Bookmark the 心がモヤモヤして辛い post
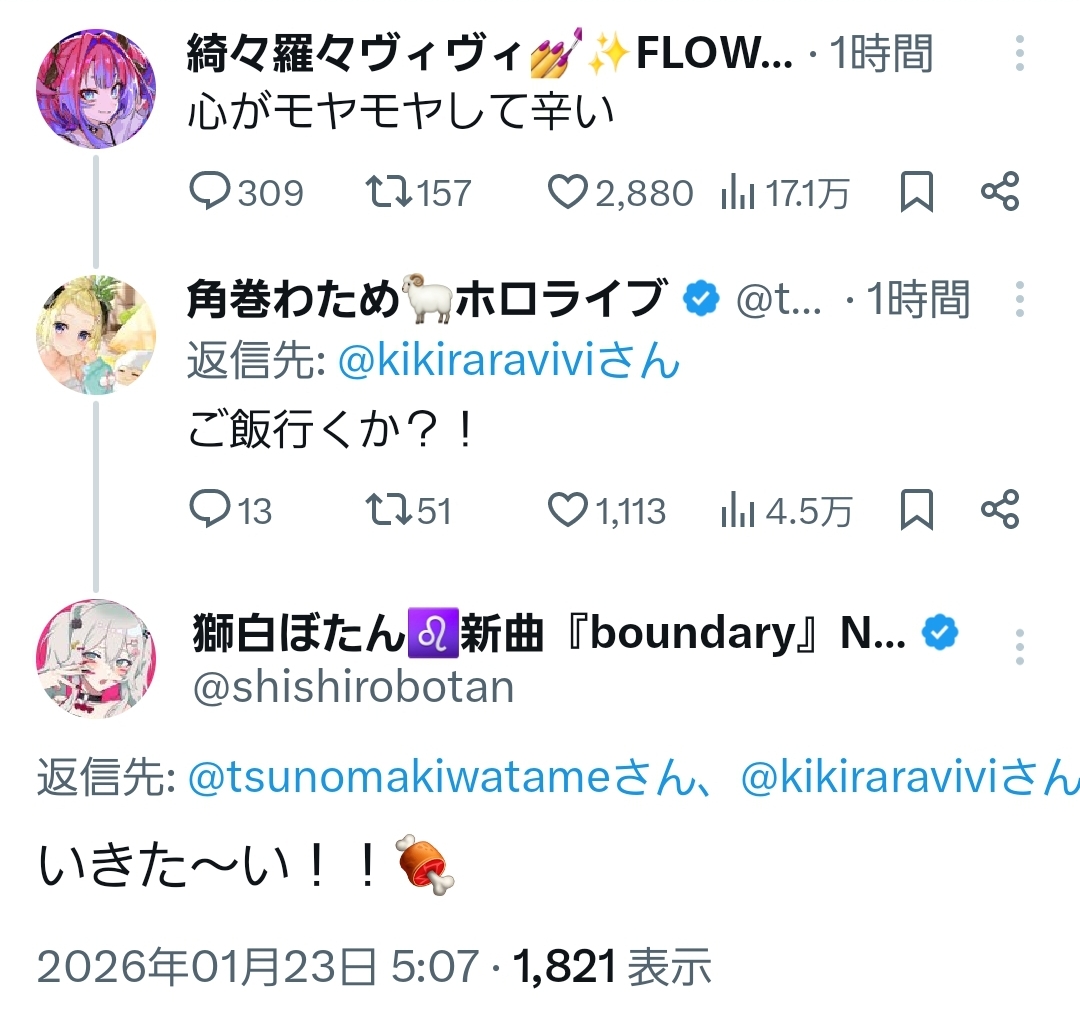This screenshot has height=1015, width=1080. click(917, 192)
